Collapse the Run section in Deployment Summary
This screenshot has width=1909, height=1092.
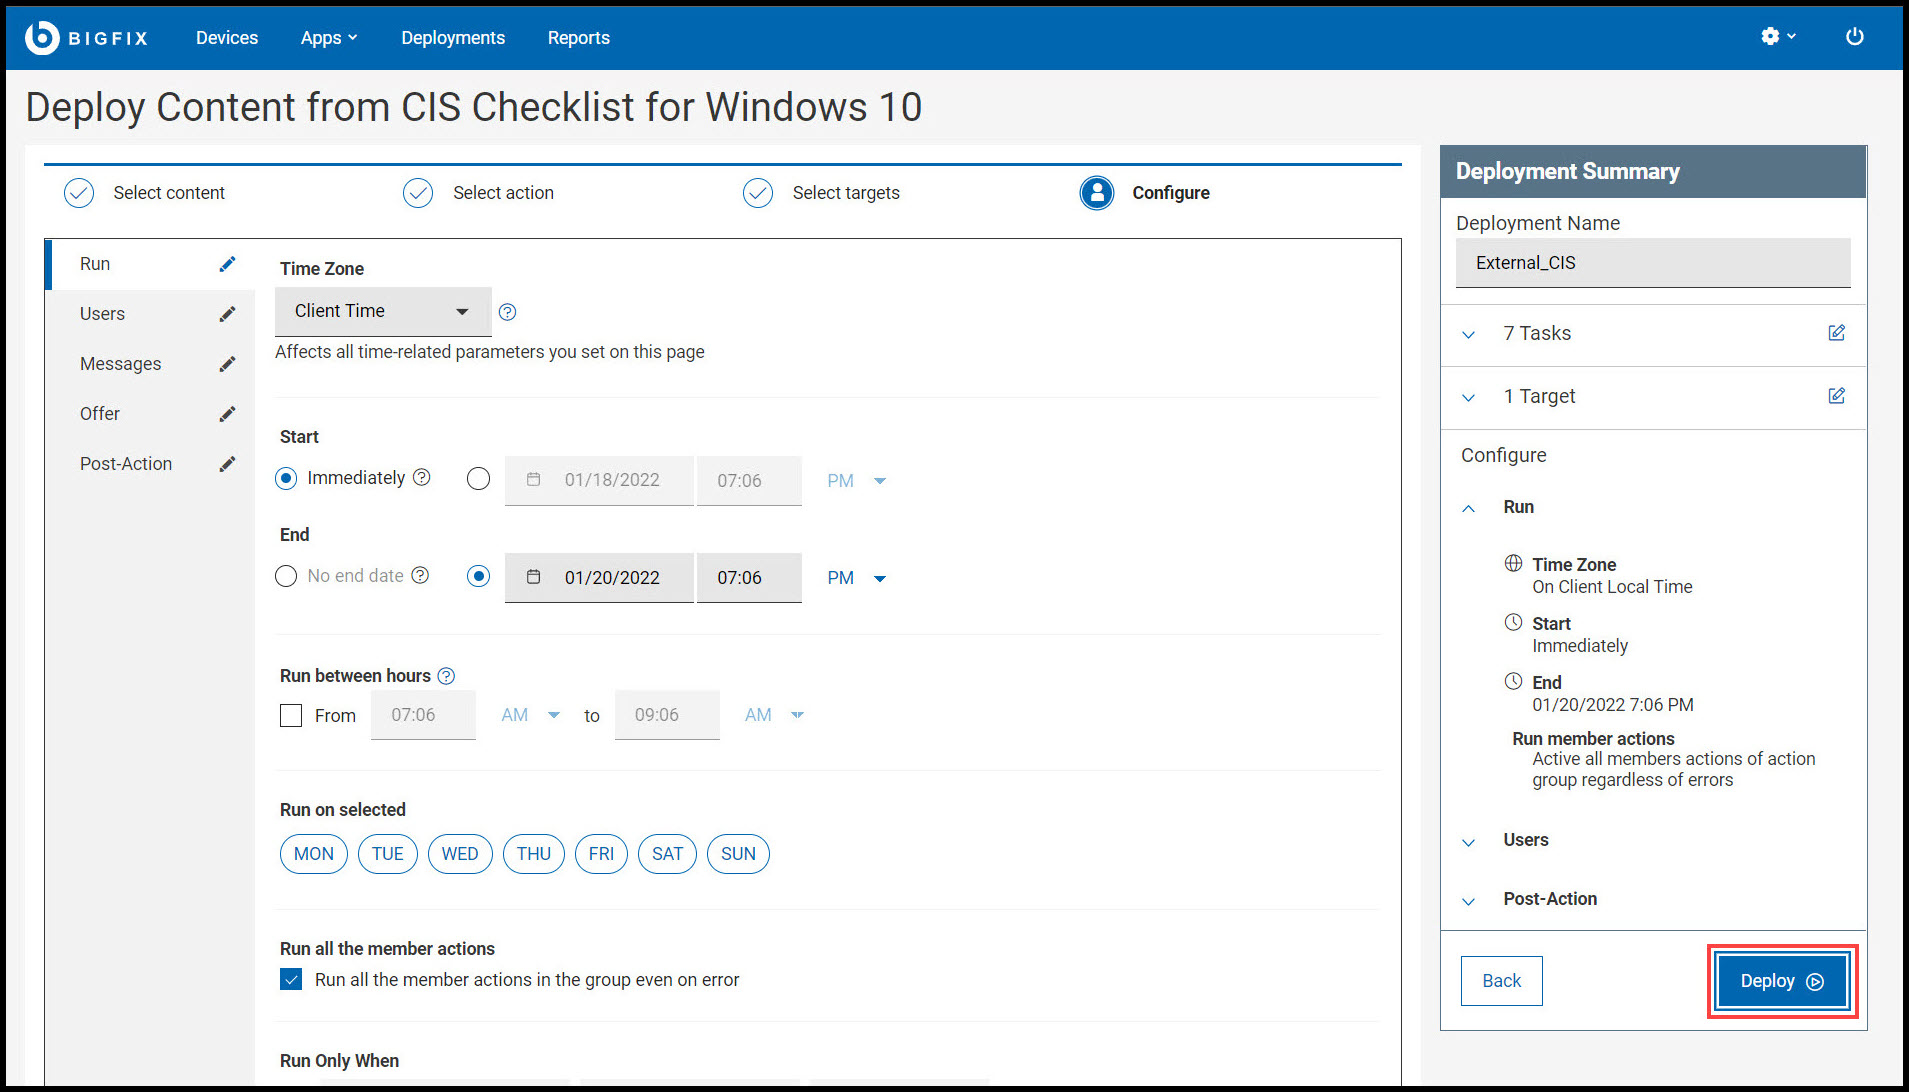coord(1468,507)
